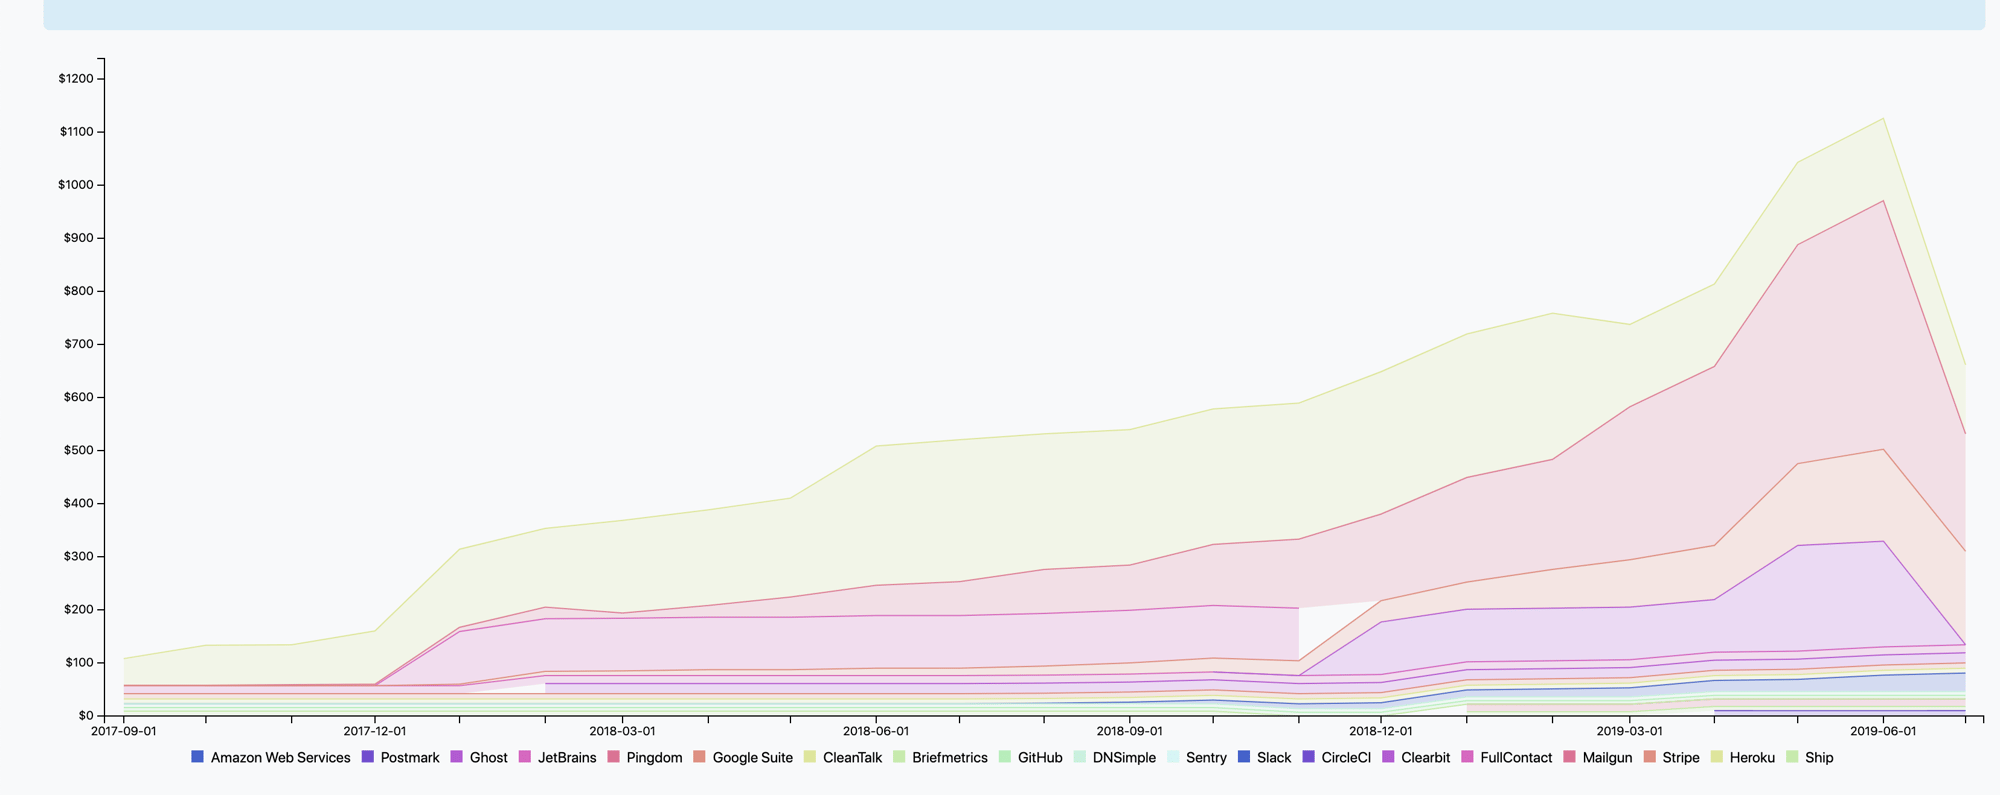This screenshot has height=795, width=2000.
Task: Click the 2018-06-01 x-axis date label
Action: (x=876, y=731)
